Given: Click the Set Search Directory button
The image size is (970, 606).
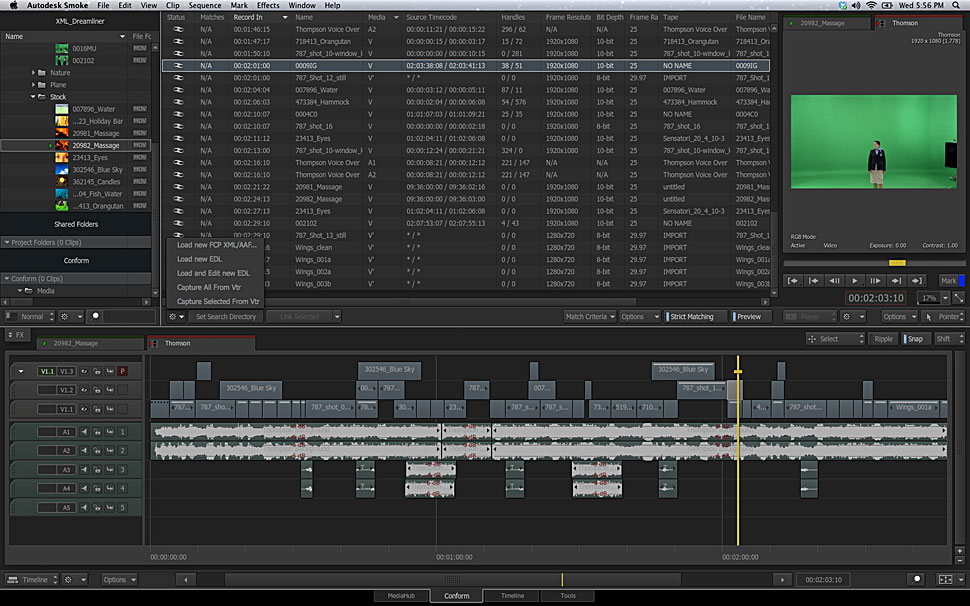Looking at the screenshot, I should [225, 316].
